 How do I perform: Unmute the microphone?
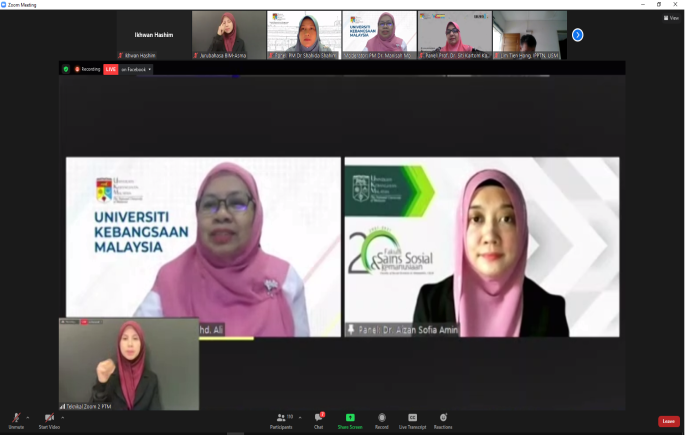coord(16,419)
